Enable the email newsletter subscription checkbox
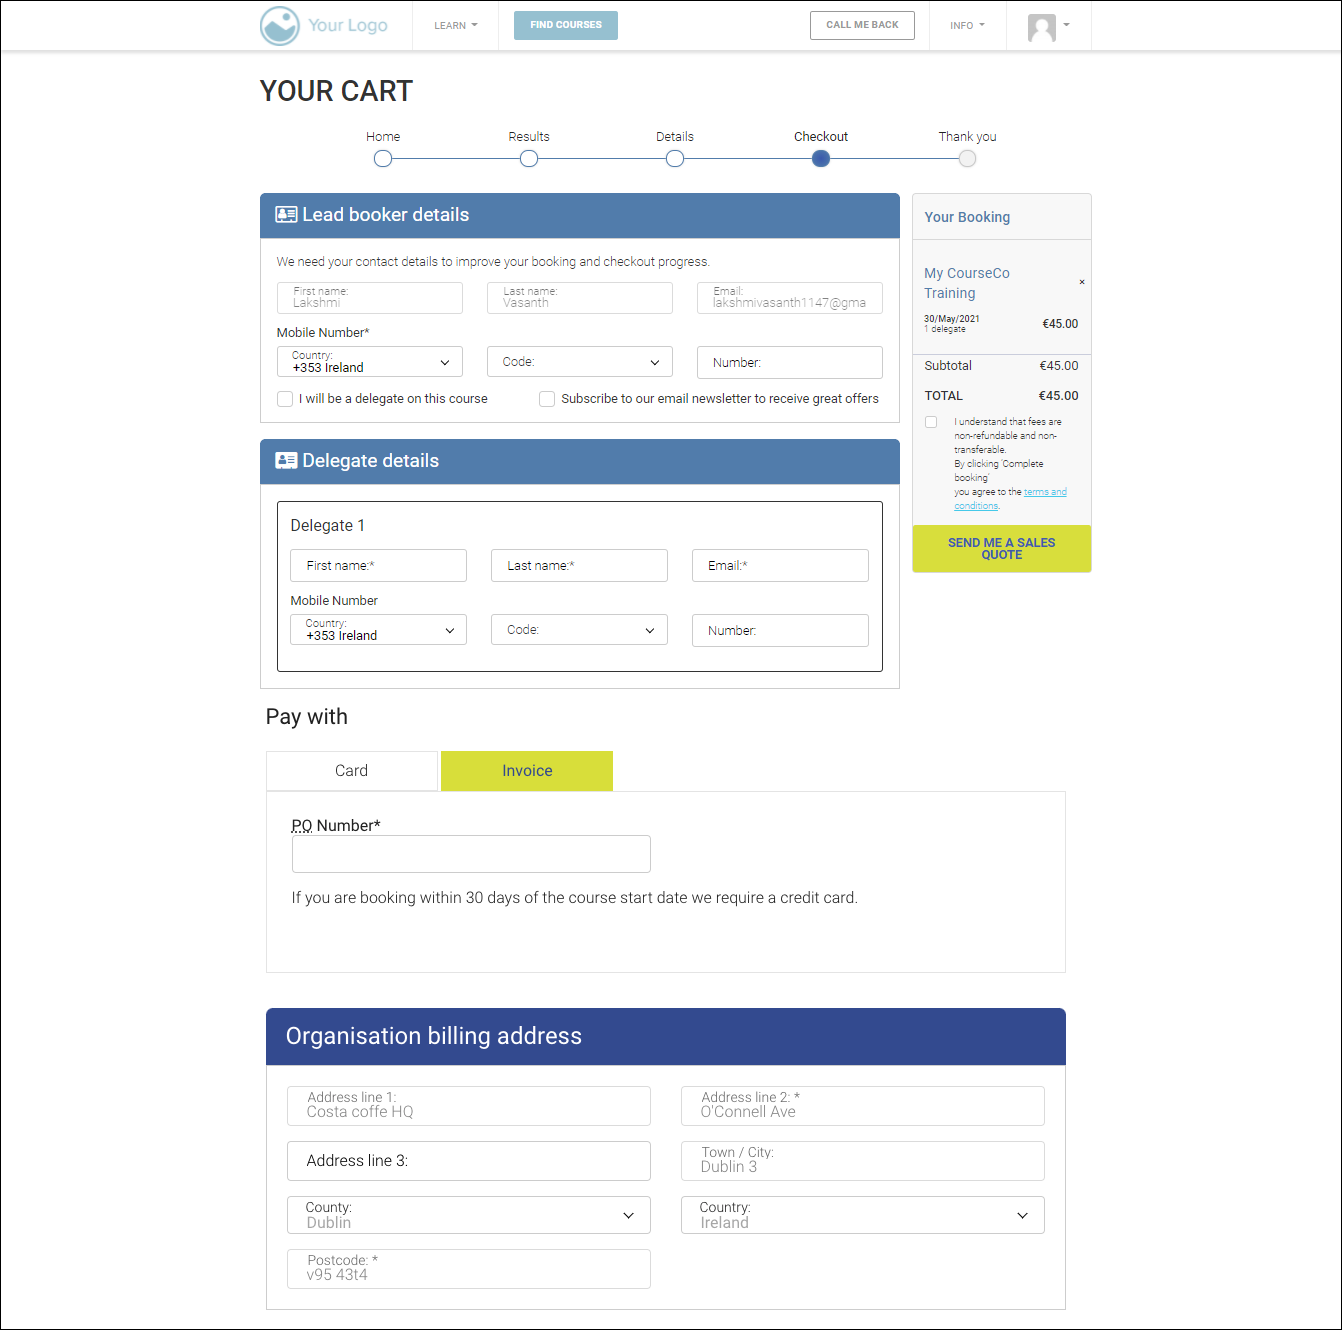Viewport: 1342px width, 1330px height. 547,399
